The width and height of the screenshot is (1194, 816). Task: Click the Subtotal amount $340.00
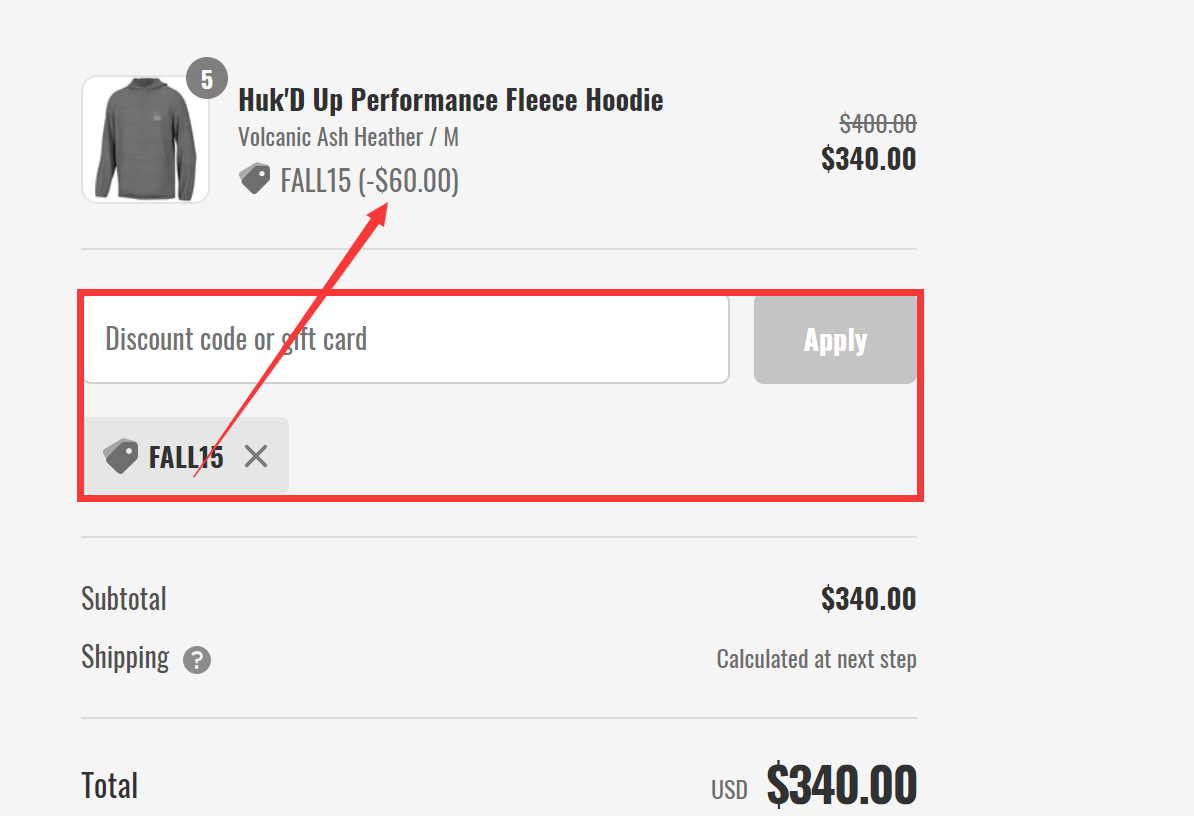[x=868, y=598]
